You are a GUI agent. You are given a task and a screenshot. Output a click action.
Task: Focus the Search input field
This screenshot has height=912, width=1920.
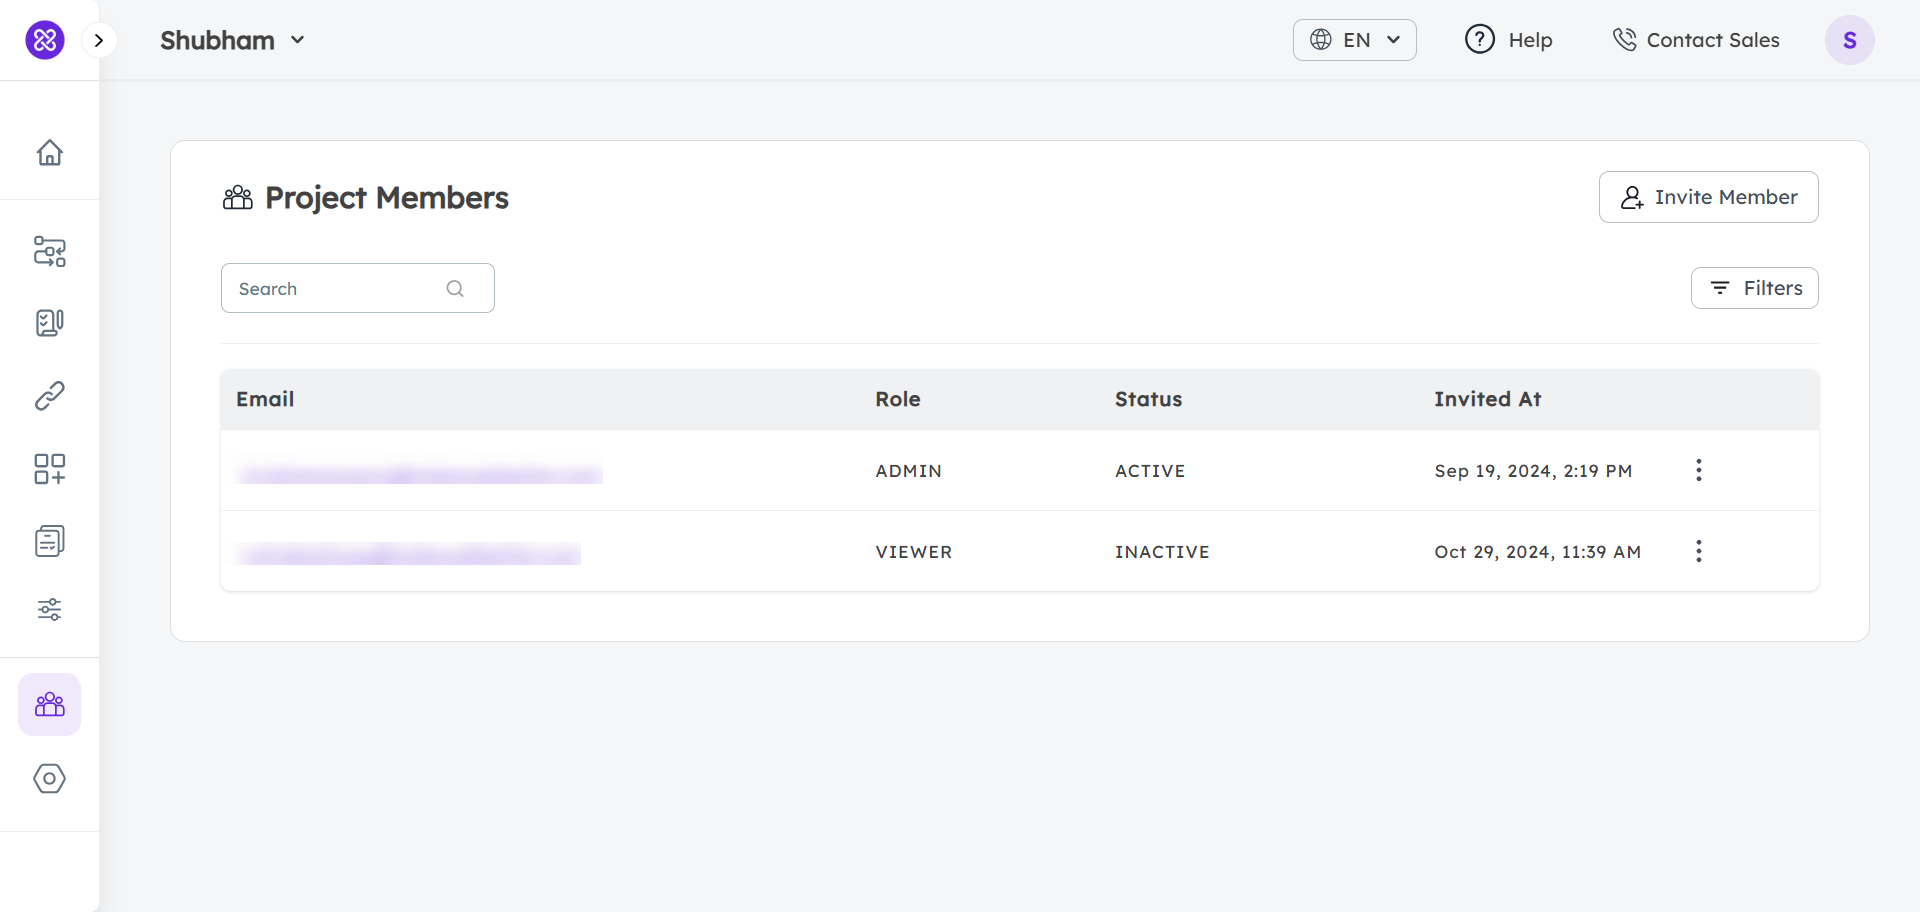pos(357,288)
